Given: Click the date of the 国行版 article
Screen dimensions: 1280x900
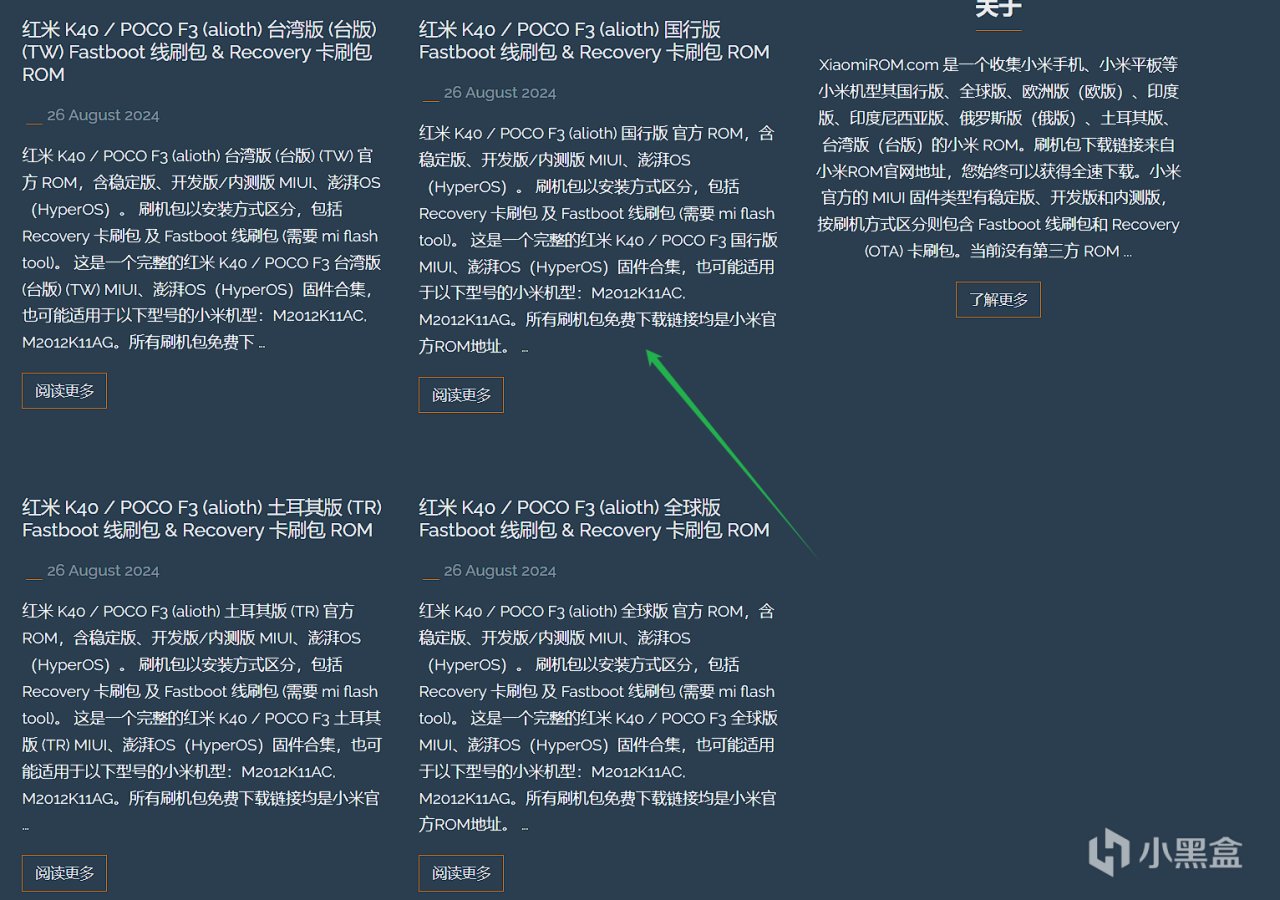Looking at the screenshot, I should [499, 92].
